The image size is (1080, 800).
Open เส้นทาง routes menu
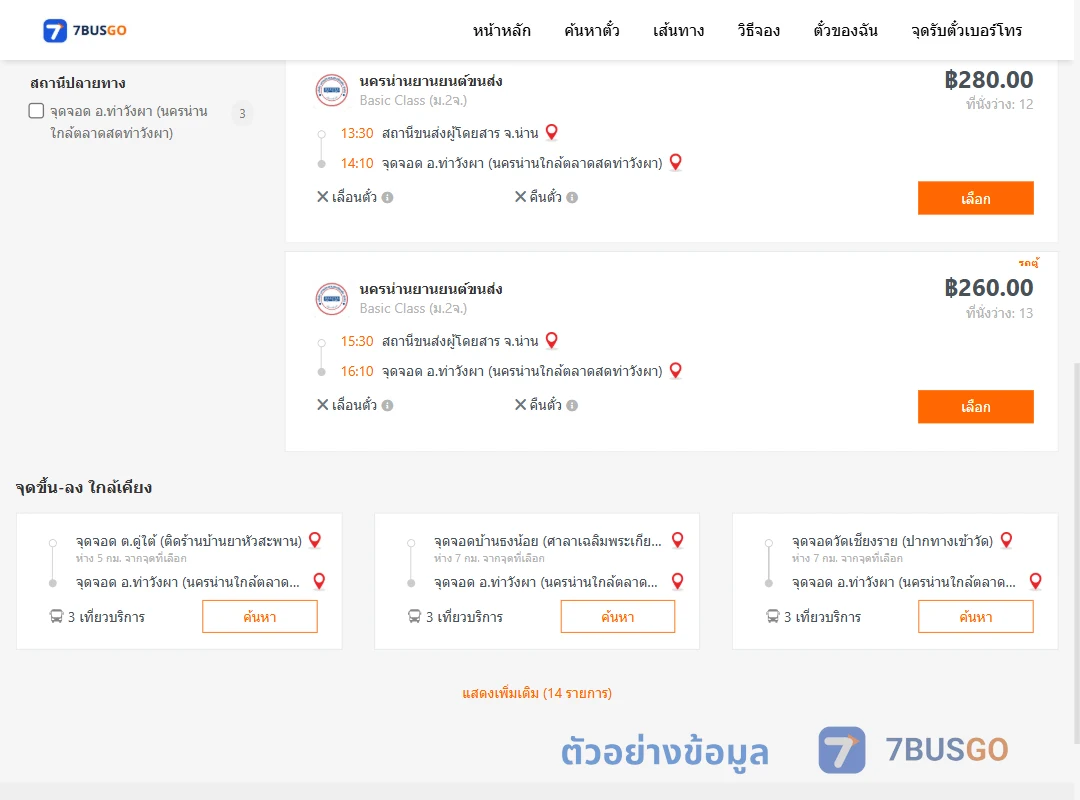(678, 30)
